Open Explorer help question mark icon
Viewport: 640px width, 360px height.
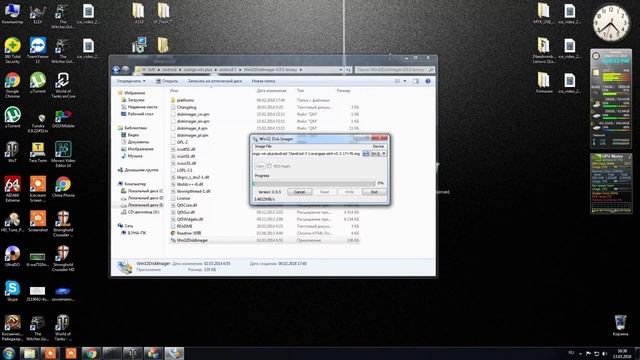point(428,81)
